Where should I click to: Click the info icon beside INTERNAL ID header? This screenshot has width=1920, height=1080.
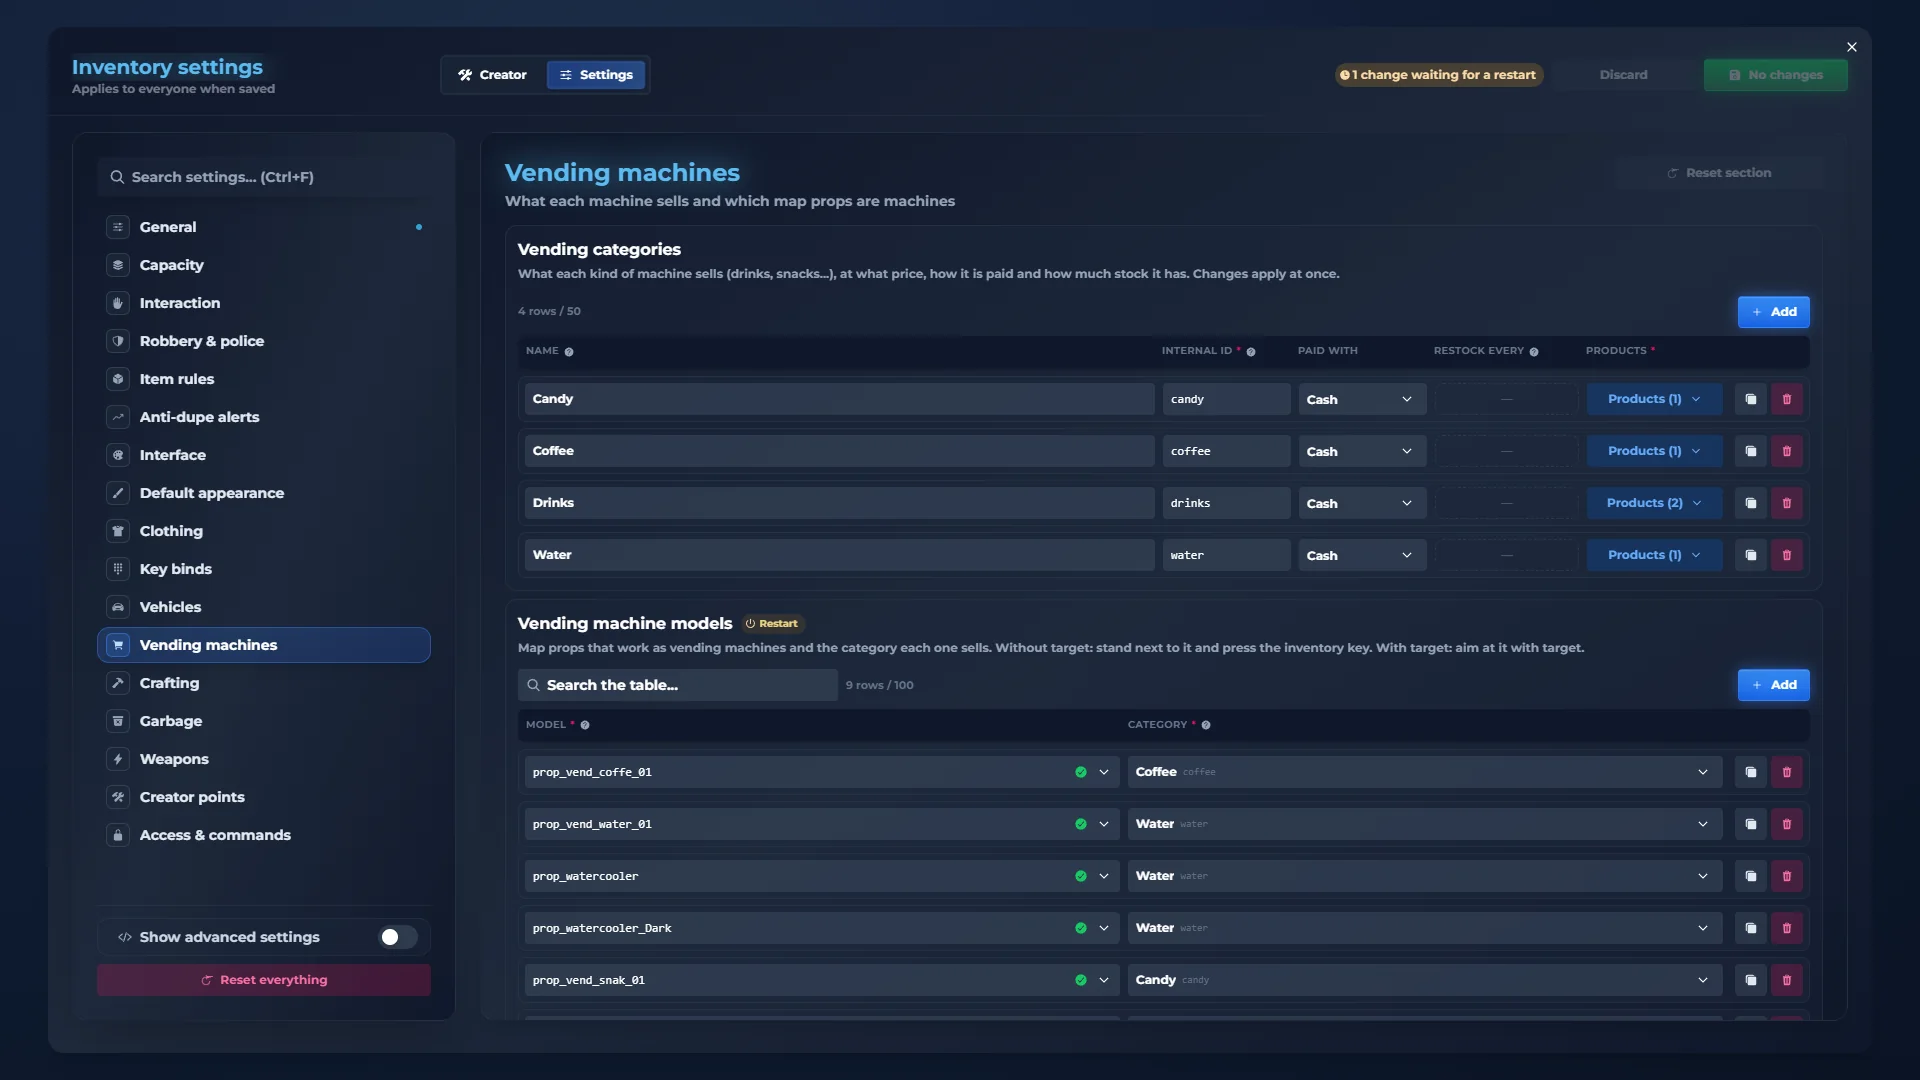tap(1251, 352)
